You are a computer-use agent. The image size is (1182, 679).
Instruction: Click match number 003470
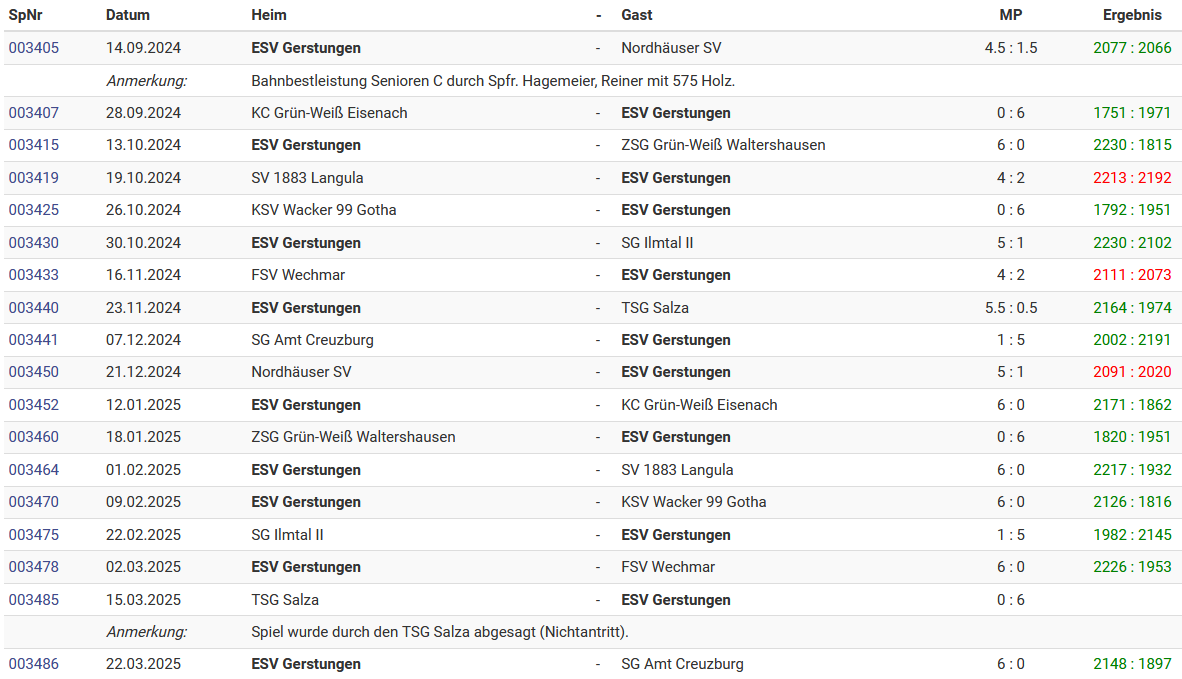34,502
